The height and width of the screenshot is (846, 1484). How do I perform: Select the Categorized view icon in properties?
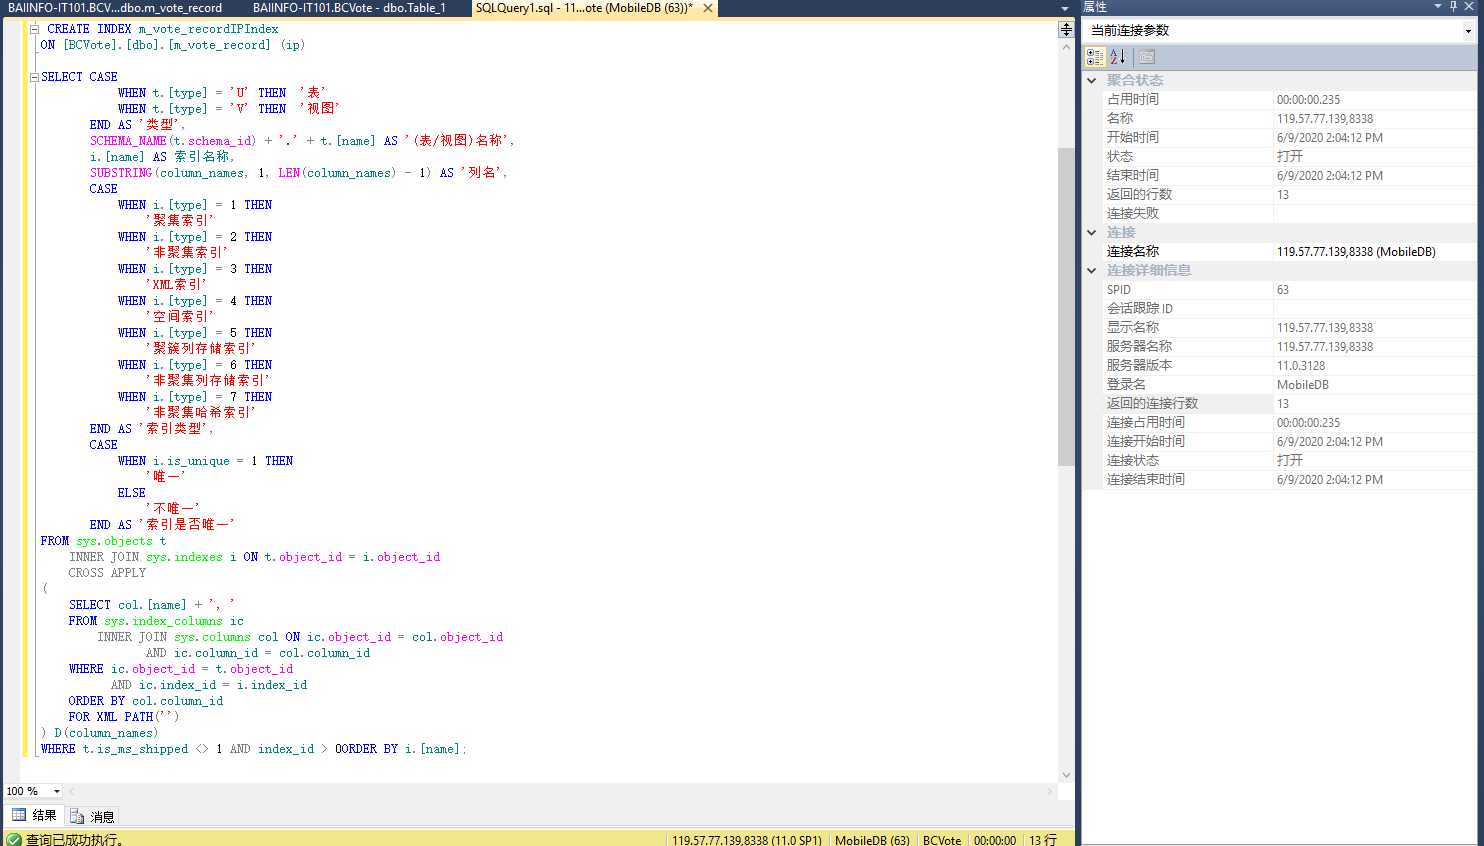tap(1095, 57)
